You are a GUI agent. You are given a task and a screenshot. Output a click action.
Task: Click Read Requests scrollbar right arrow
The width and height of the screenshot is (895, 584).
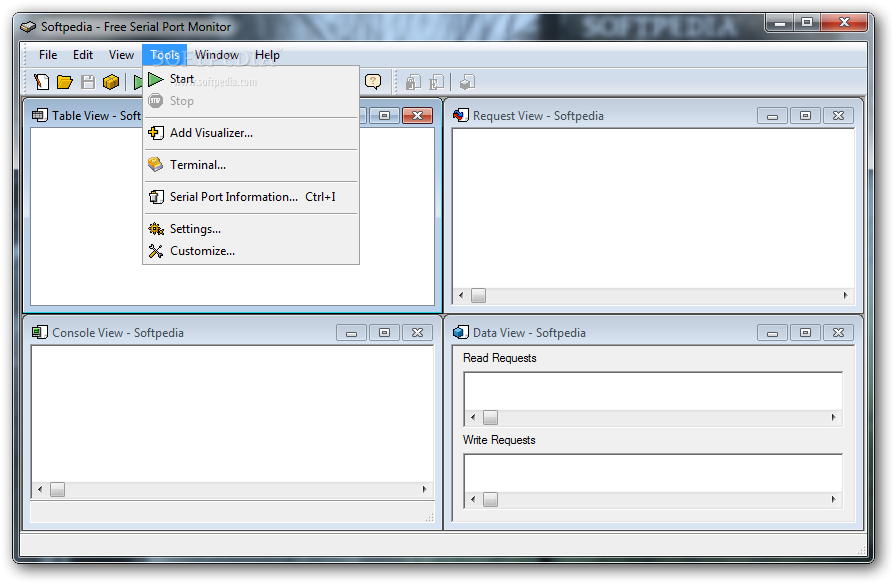(x=833, y=417)
